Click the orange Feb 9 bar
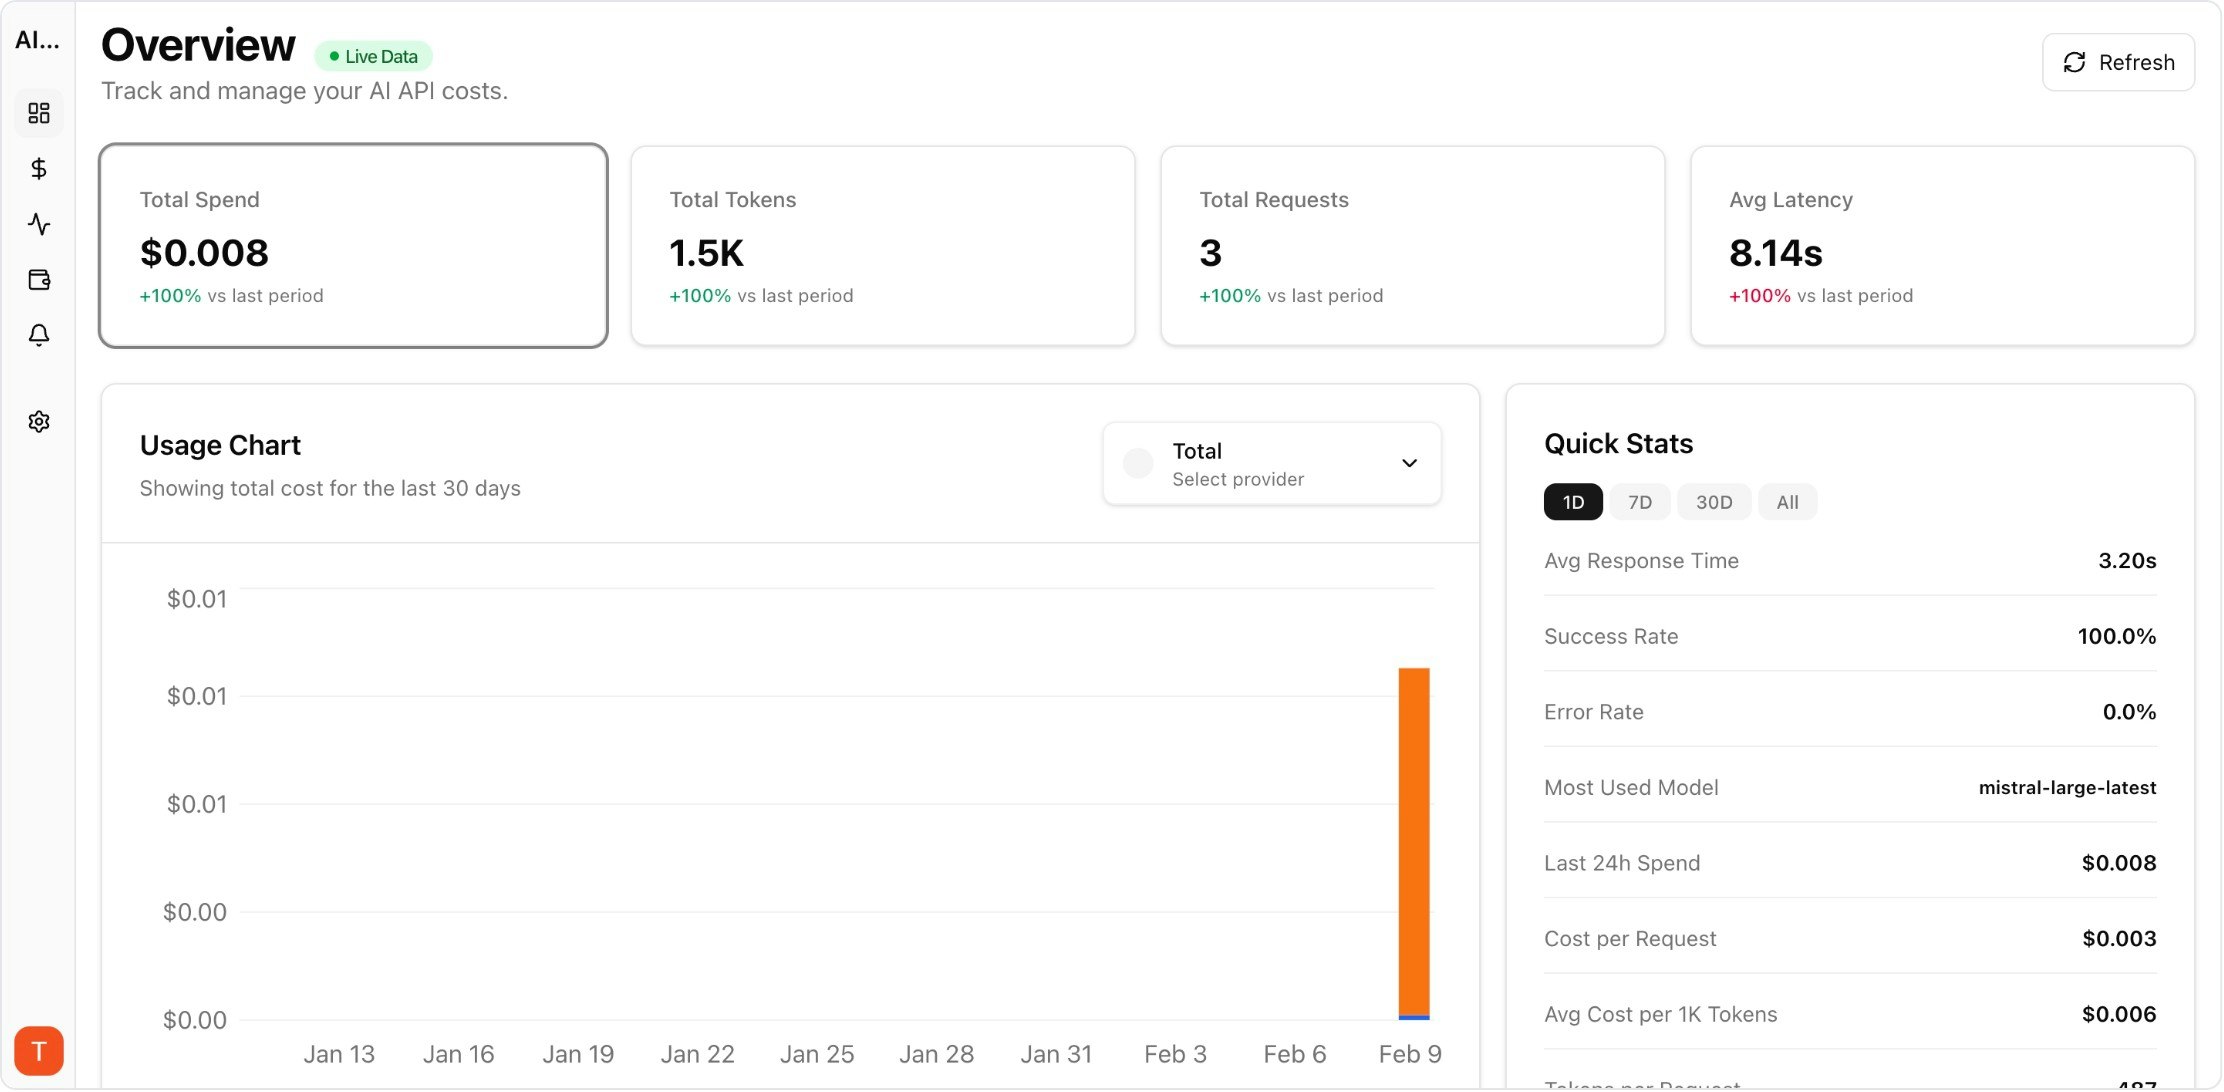 tap(1413, 840)
